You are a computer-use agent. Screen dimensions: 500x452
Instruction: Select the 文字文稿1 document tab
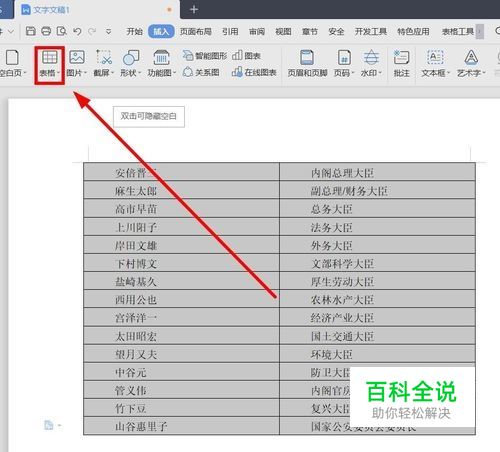coord(97,10)
